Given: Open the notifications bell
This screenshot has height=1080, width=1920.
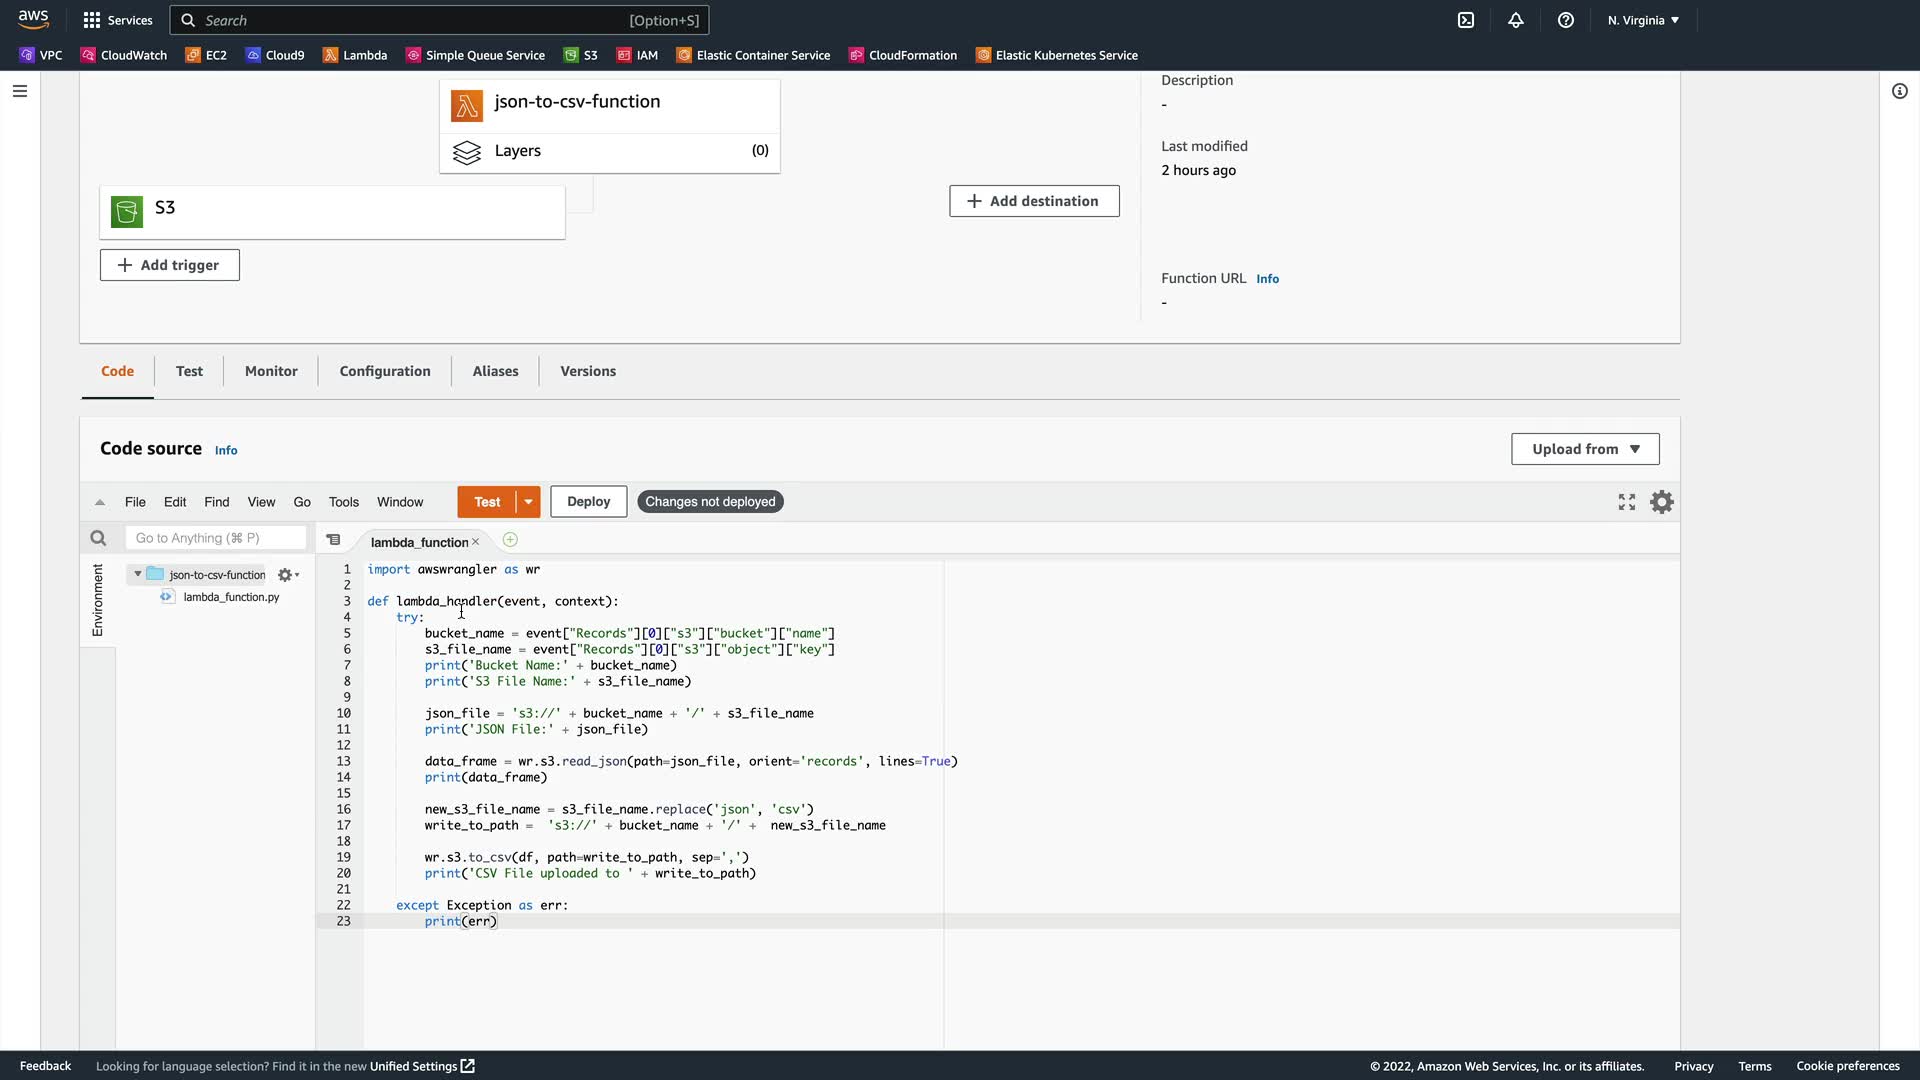Looking at the screenshot, I should click(1516, 20).
